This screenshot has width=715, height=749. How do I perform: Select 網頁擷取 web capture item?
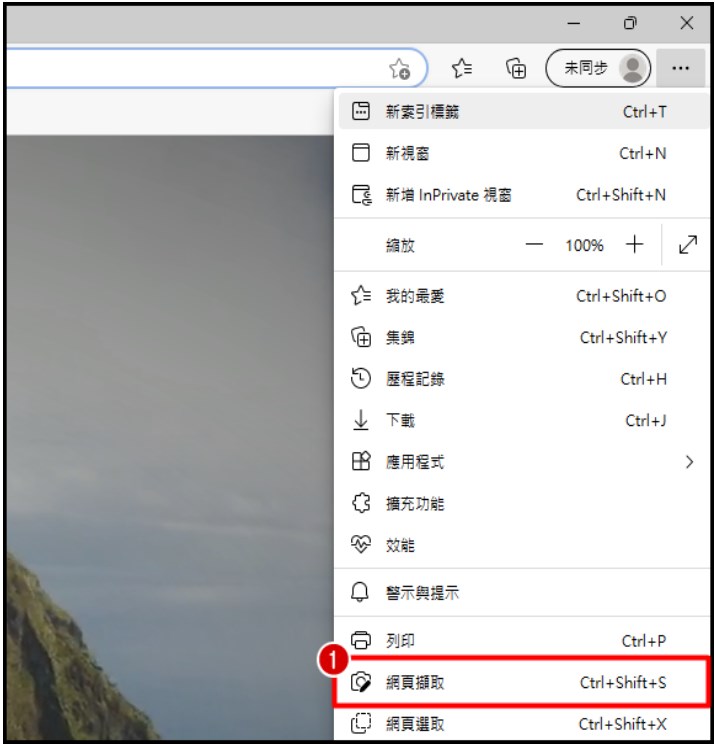523,682
